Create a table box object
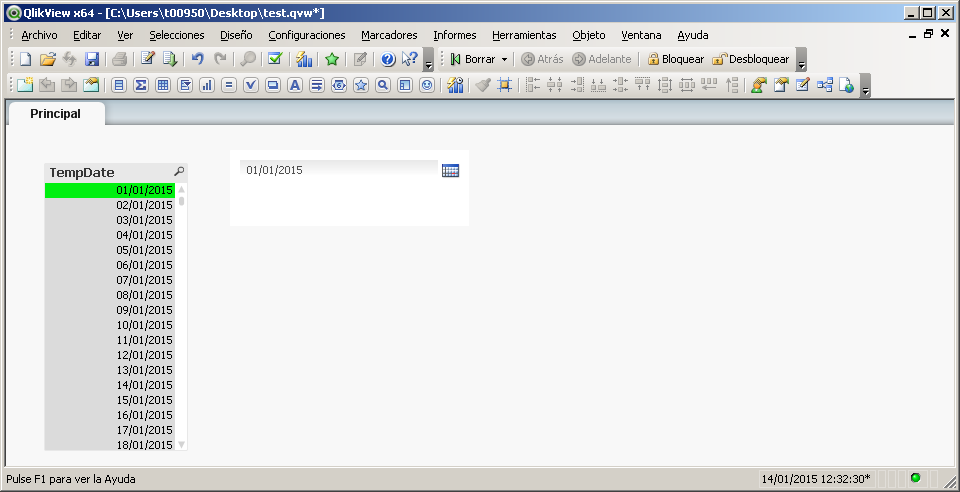960x492 pixels. coord(163,85)
